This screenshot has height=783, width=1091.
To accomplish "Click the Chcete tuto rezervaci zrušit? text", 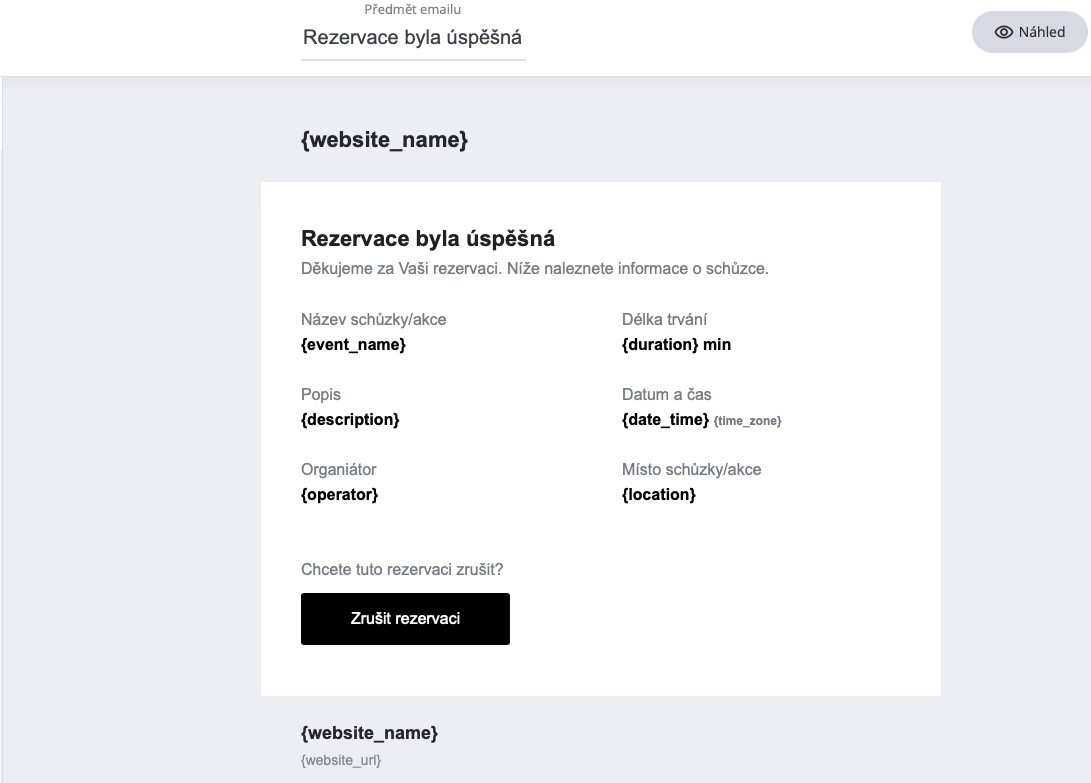I will click(x=402, y=570).
